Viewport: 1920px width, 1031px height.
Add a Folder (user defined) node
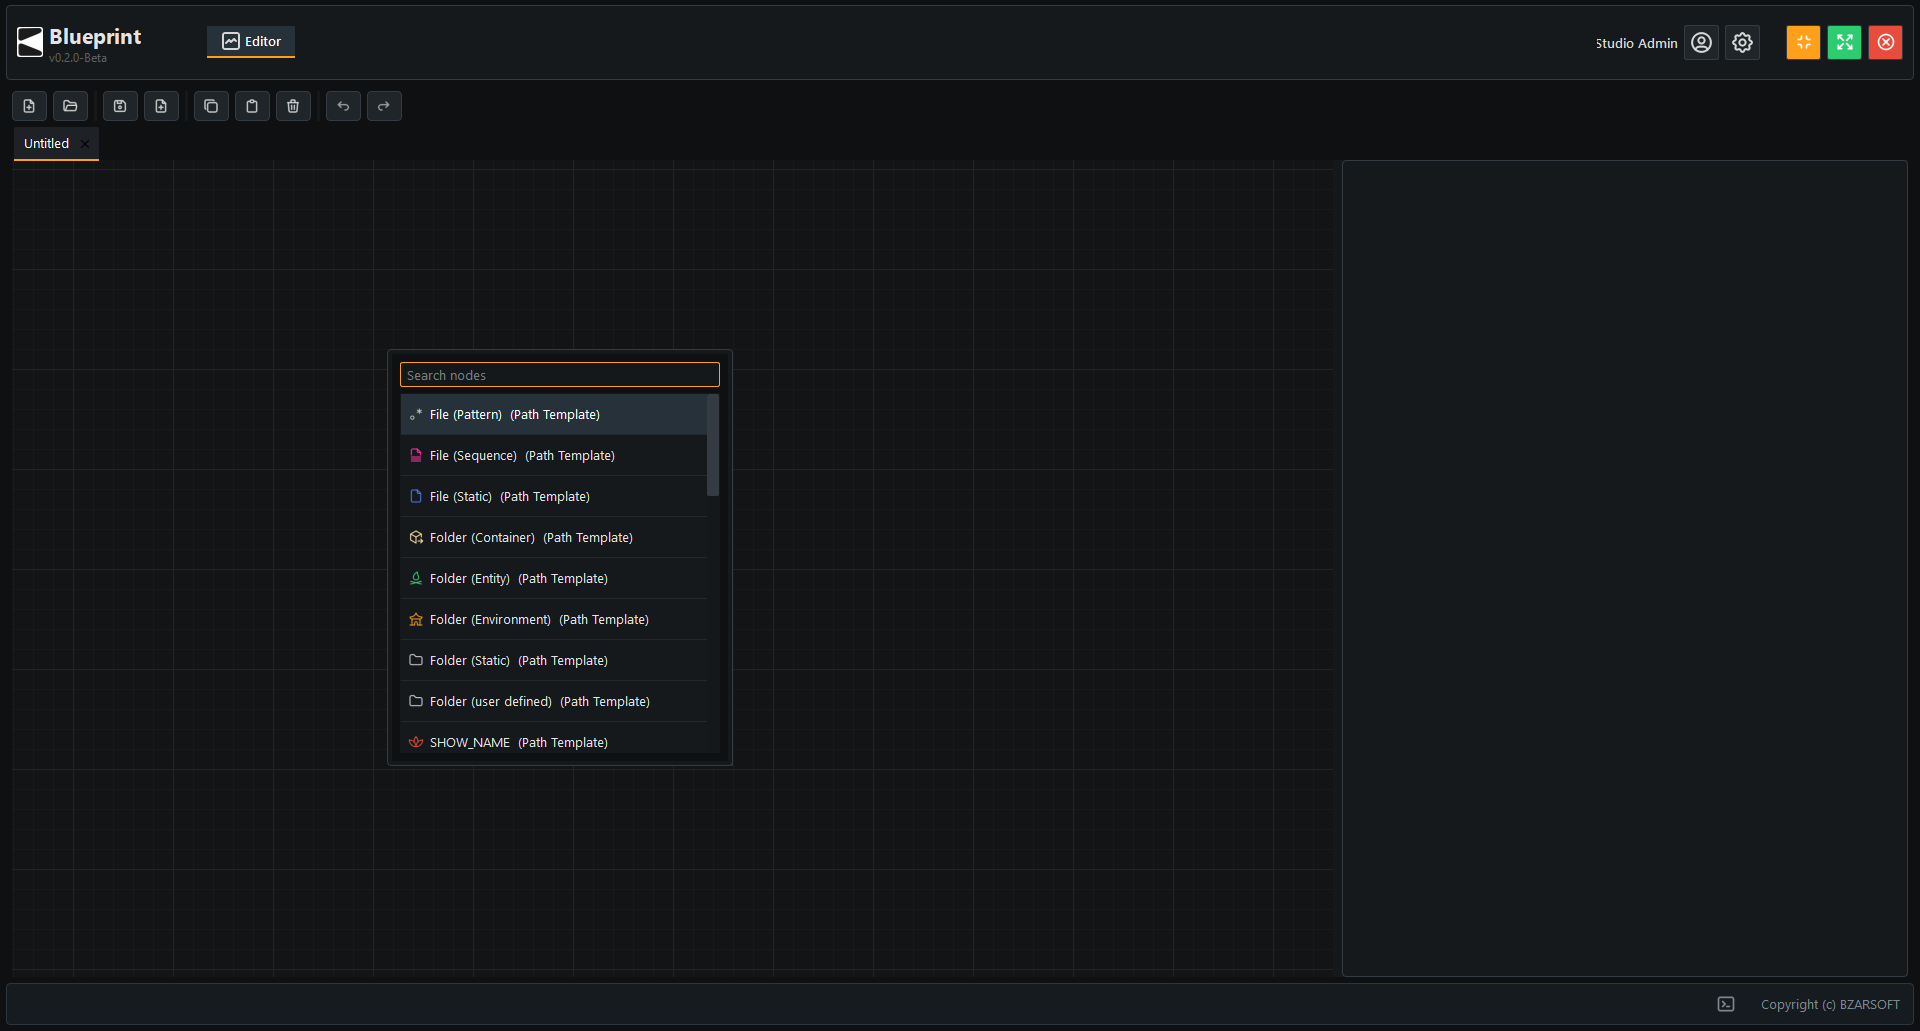tap(553, 701)
